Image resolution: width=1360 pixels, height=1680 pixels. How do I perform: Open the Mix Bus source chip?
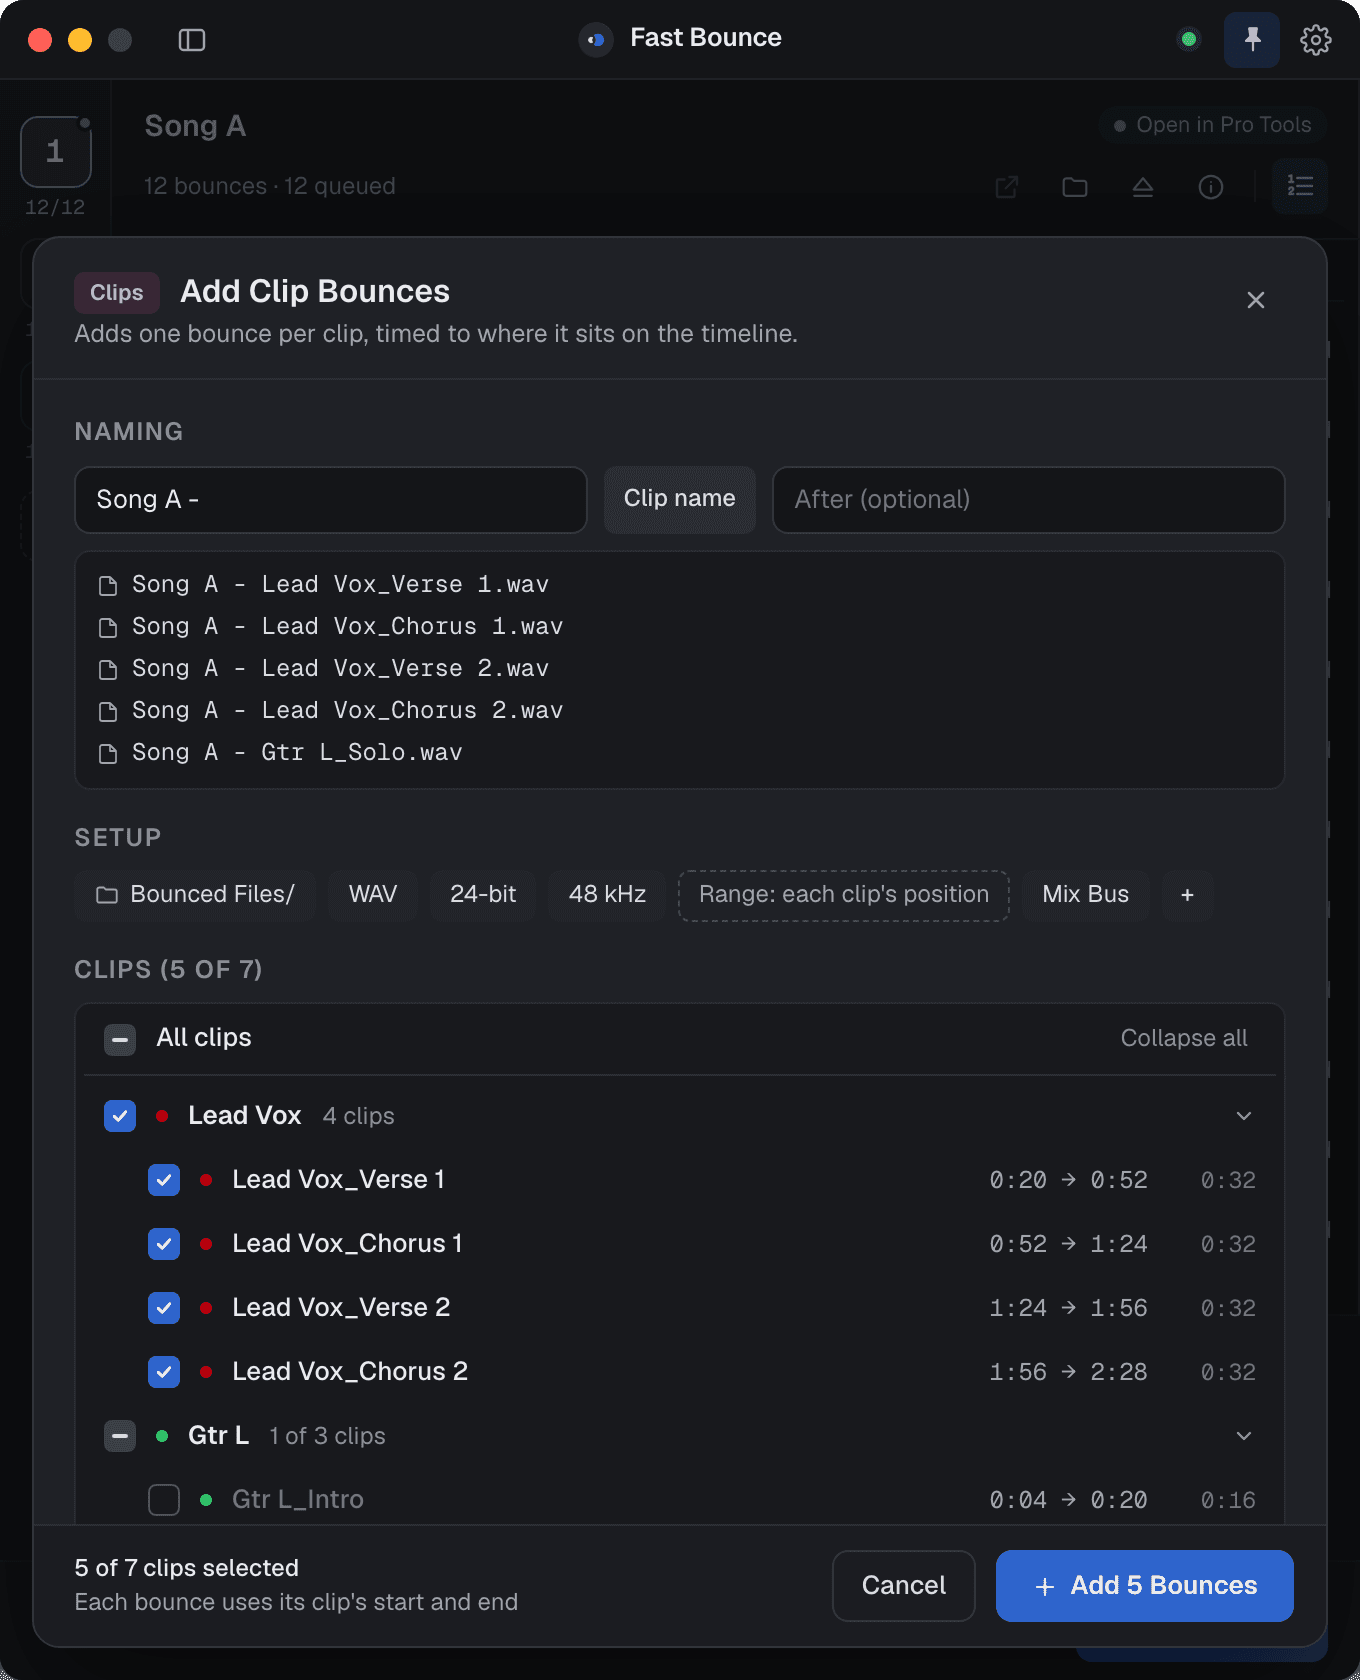point(1086,895)
